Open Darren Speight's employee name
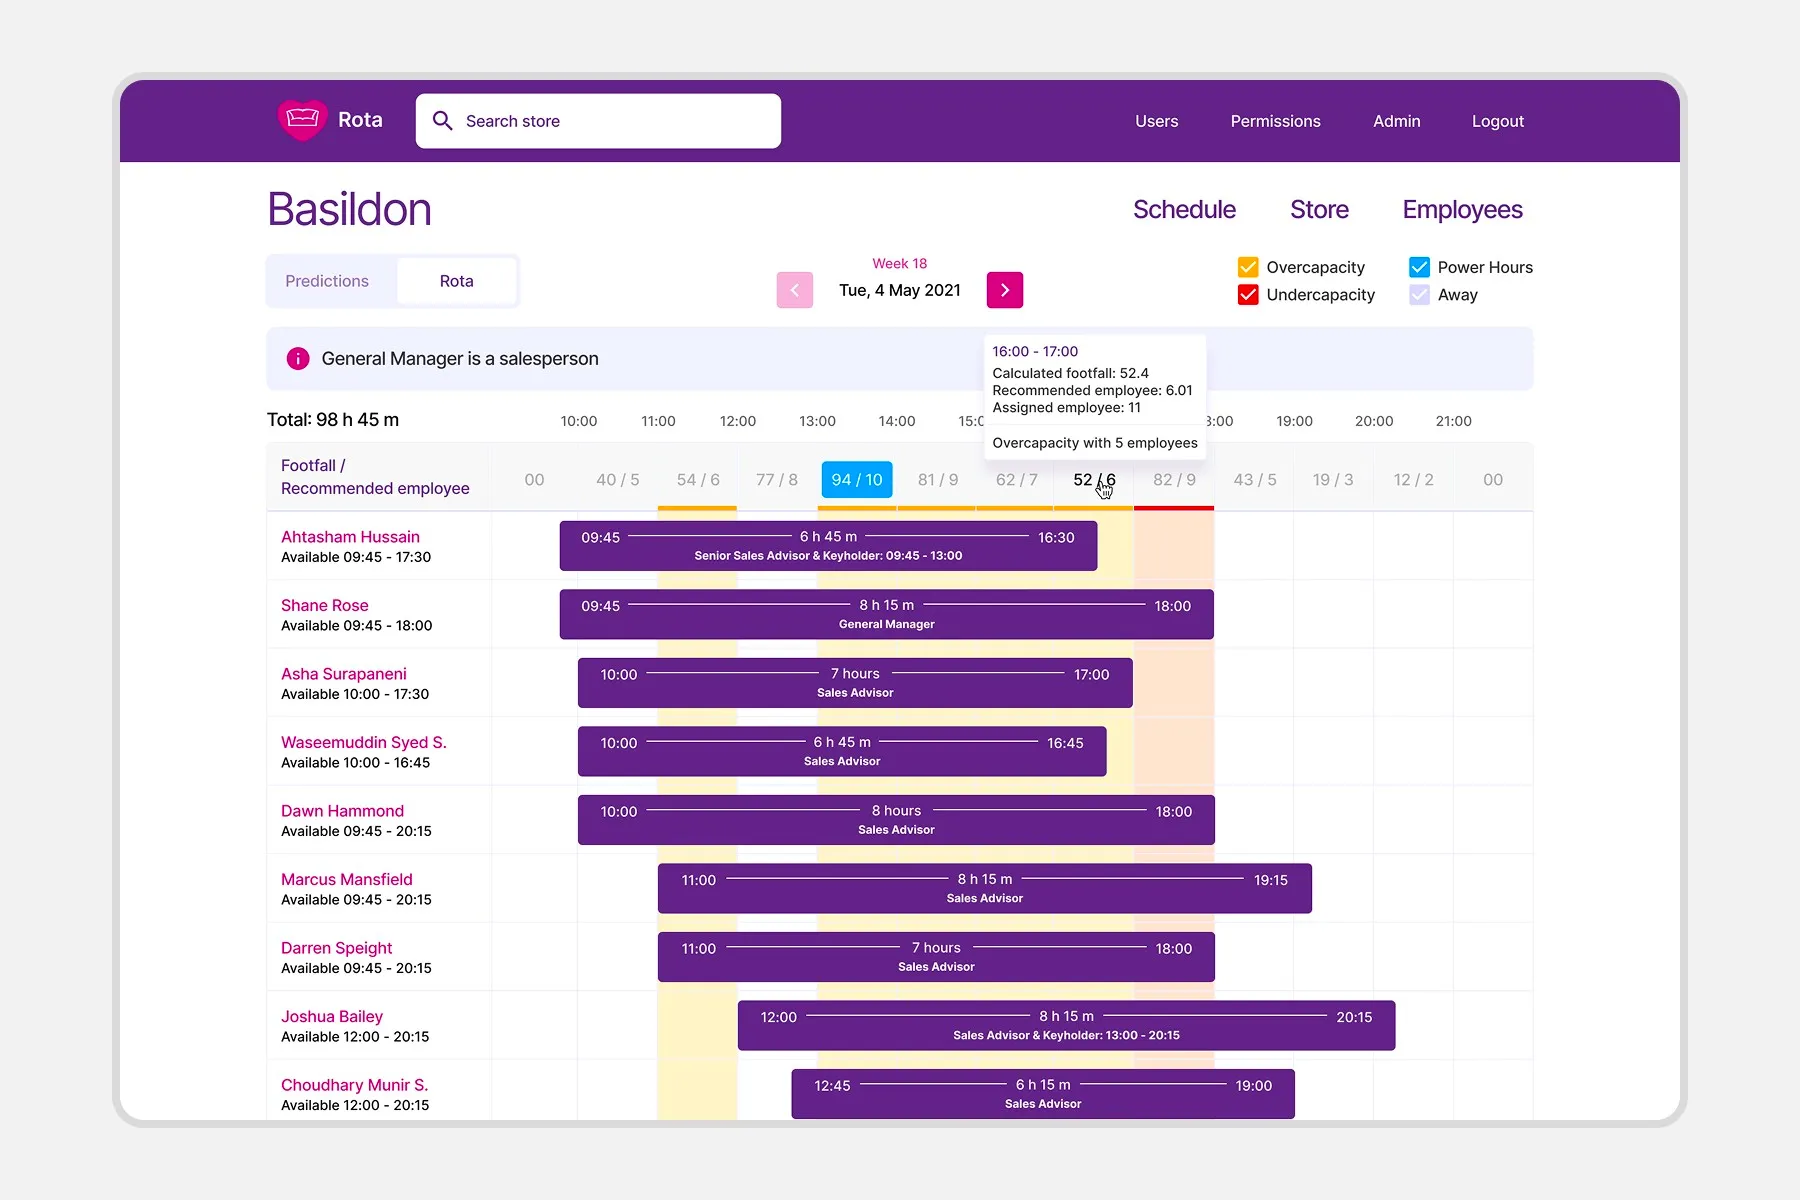 [x=336, y=948]
